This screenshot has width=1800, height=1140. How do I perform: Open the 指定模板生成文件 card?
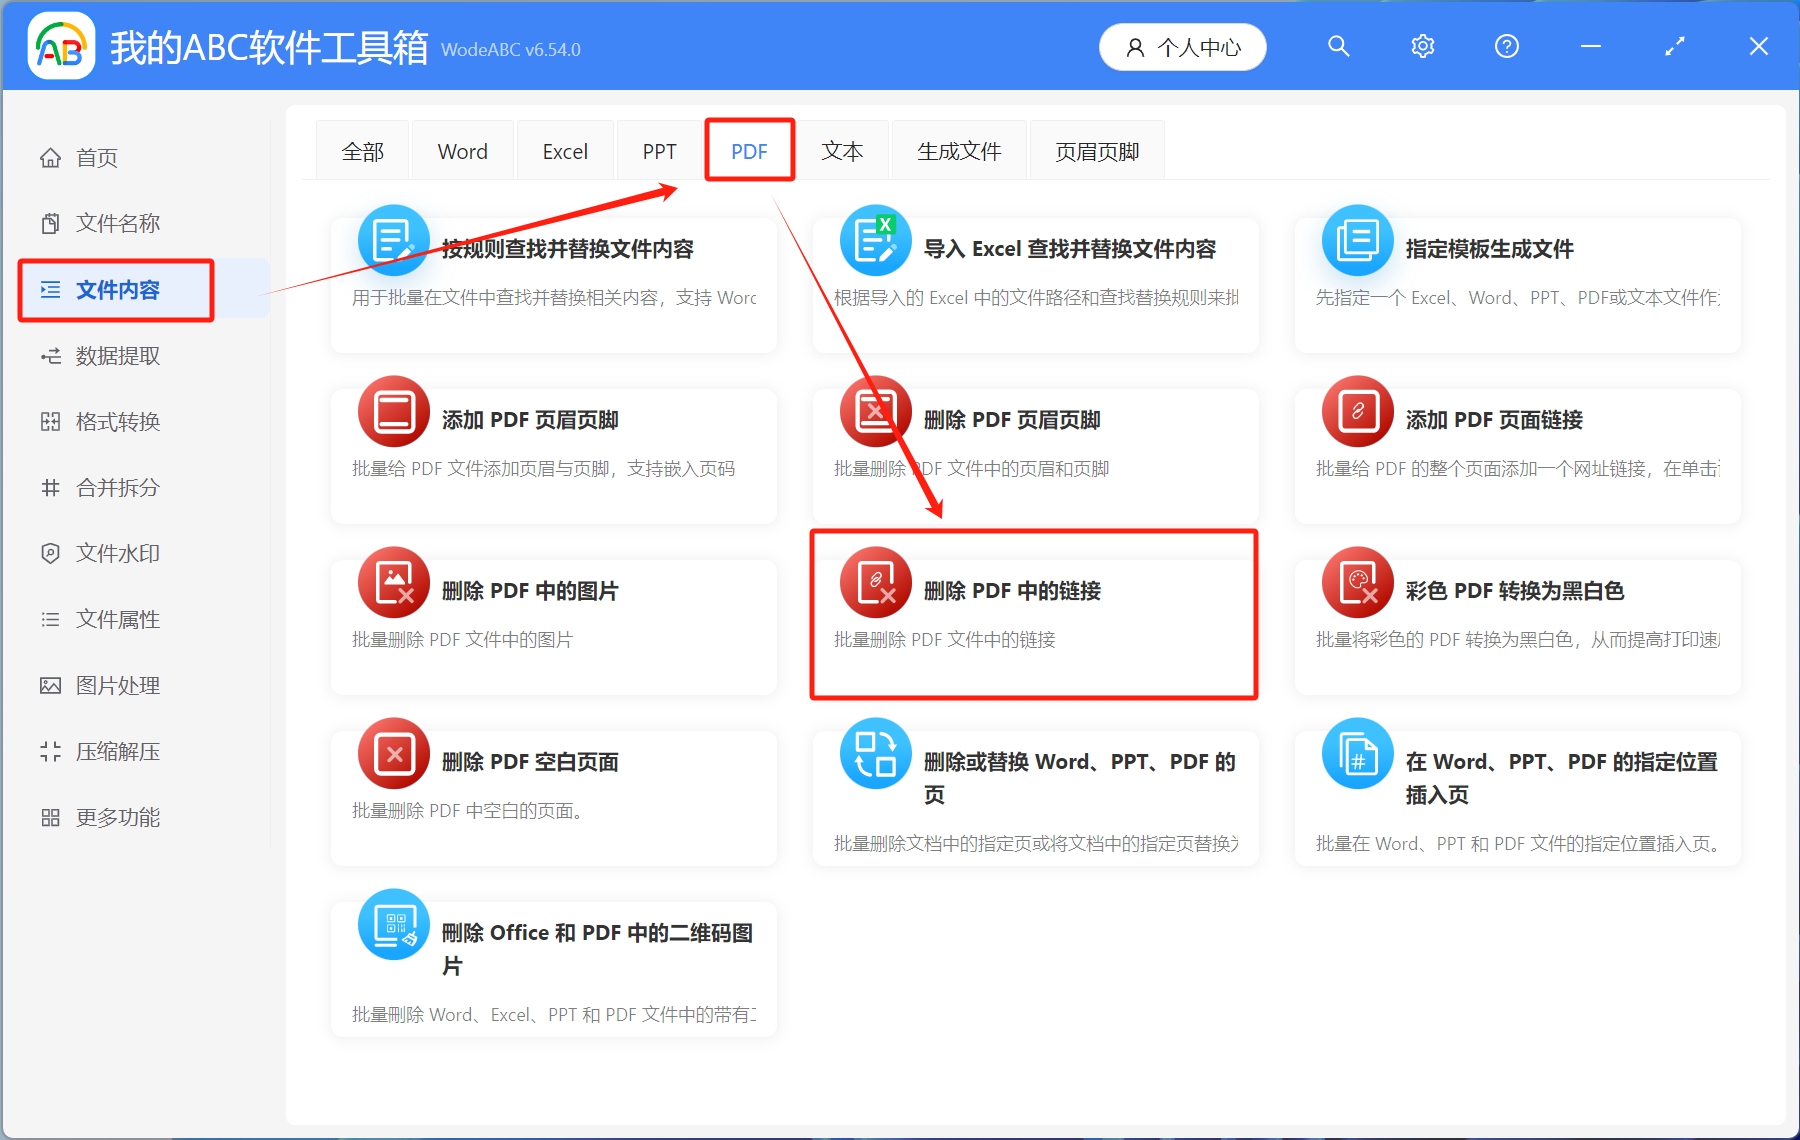1516,273
